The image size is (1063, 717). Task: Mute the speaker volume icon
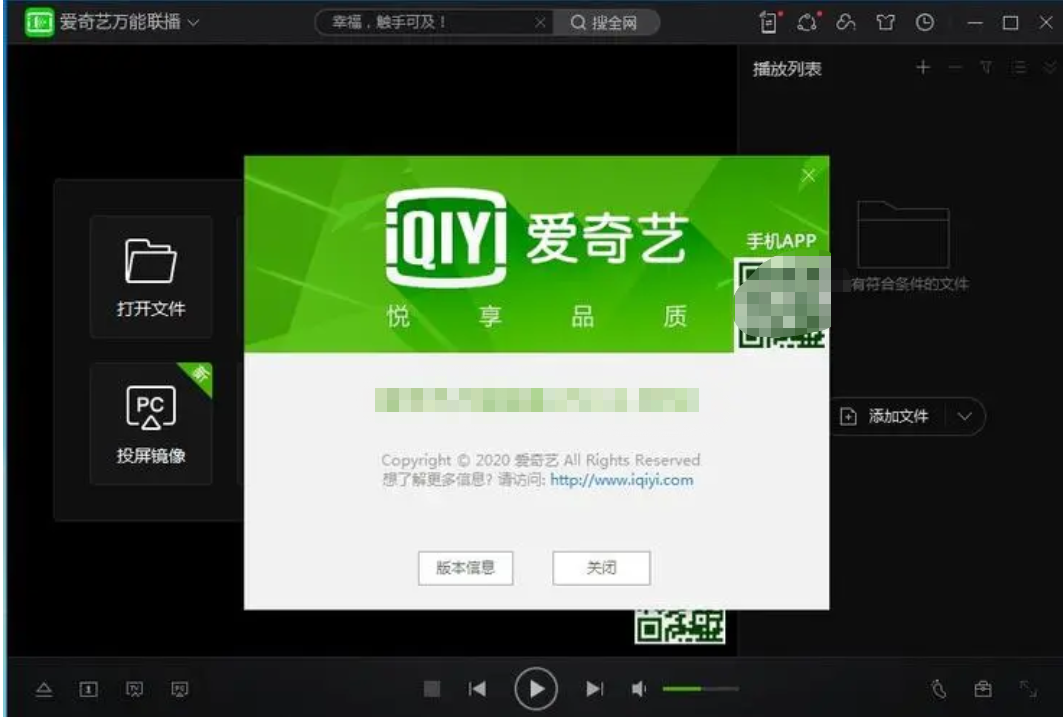click(639, 689)
